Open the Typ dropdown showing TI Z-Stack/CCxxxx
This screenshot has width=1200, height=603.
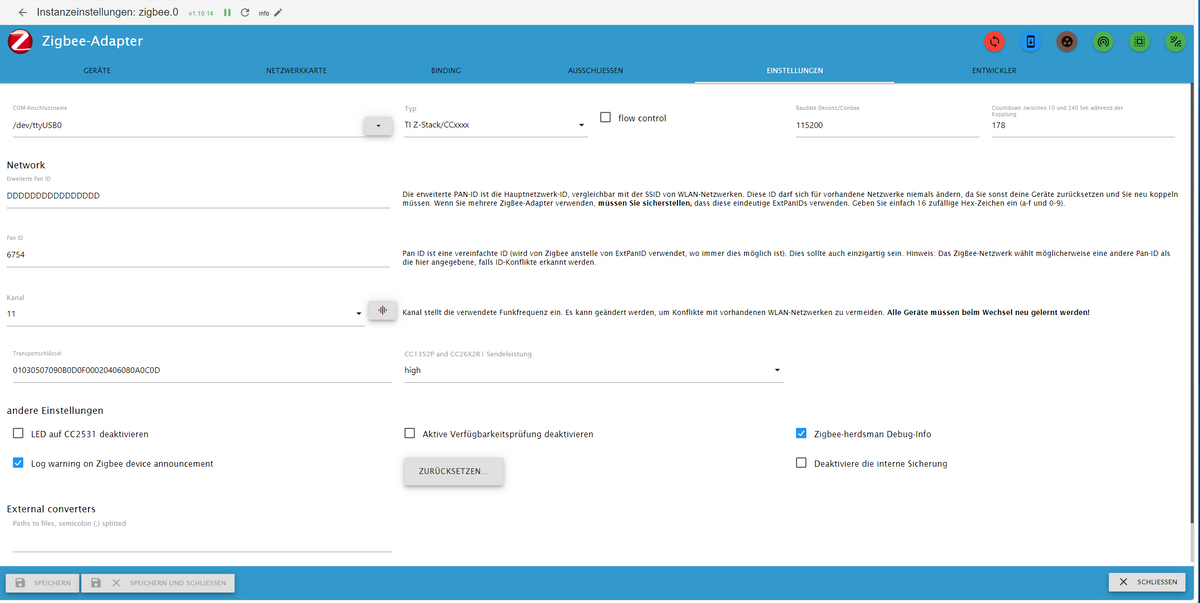(x=495, y=125)
